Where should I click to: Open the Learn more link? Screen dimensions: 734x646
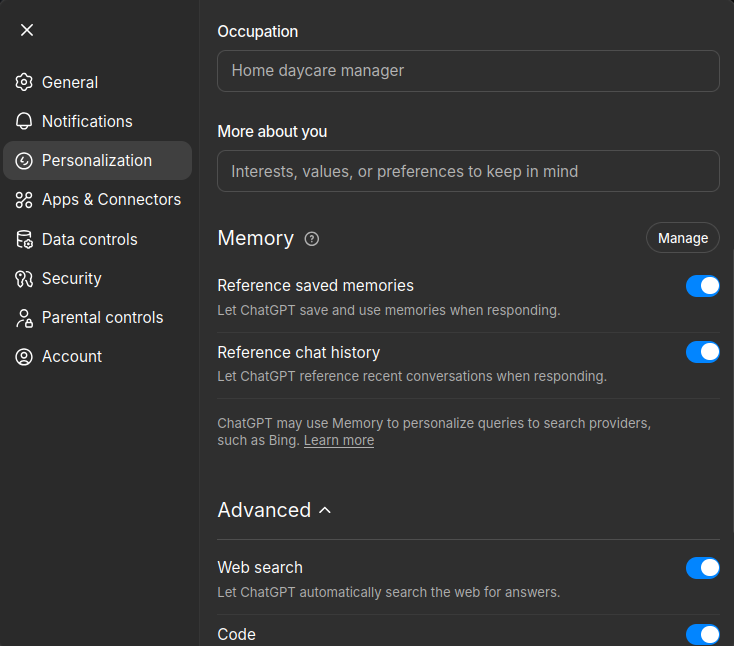tap(339, 441)
